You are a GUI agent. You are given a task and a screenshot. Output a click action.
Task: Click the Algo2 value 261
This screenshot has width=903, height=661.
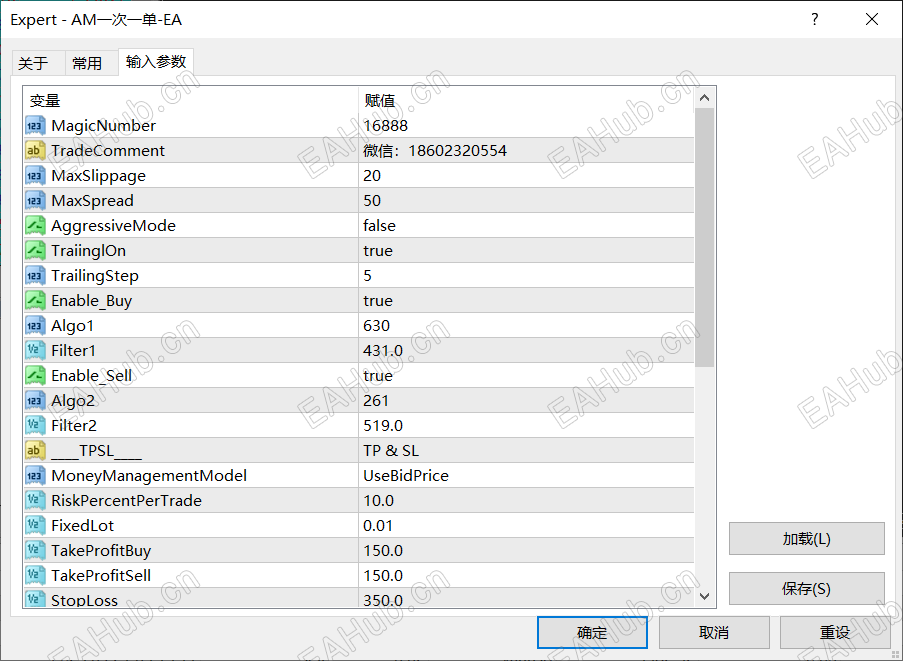(375, 401)
